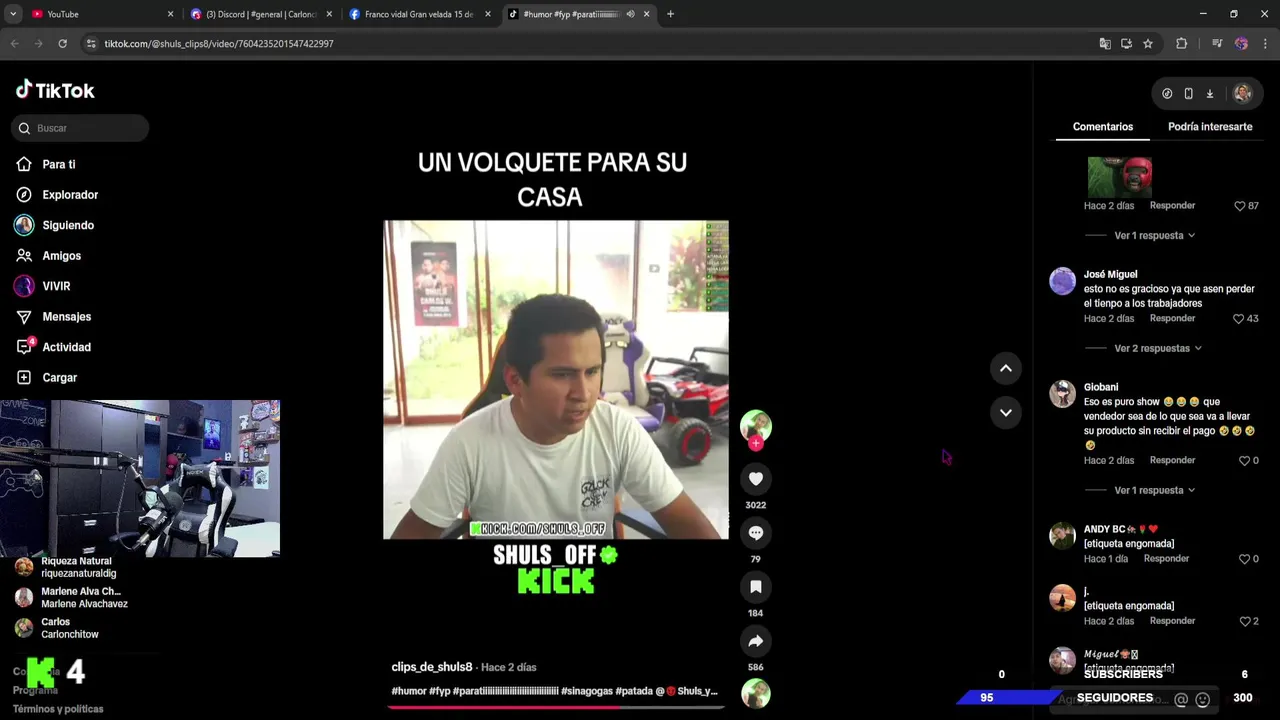Click the address bar URL
The image size is (1280, 720).
pyautogui.click(x=219, y=44)
